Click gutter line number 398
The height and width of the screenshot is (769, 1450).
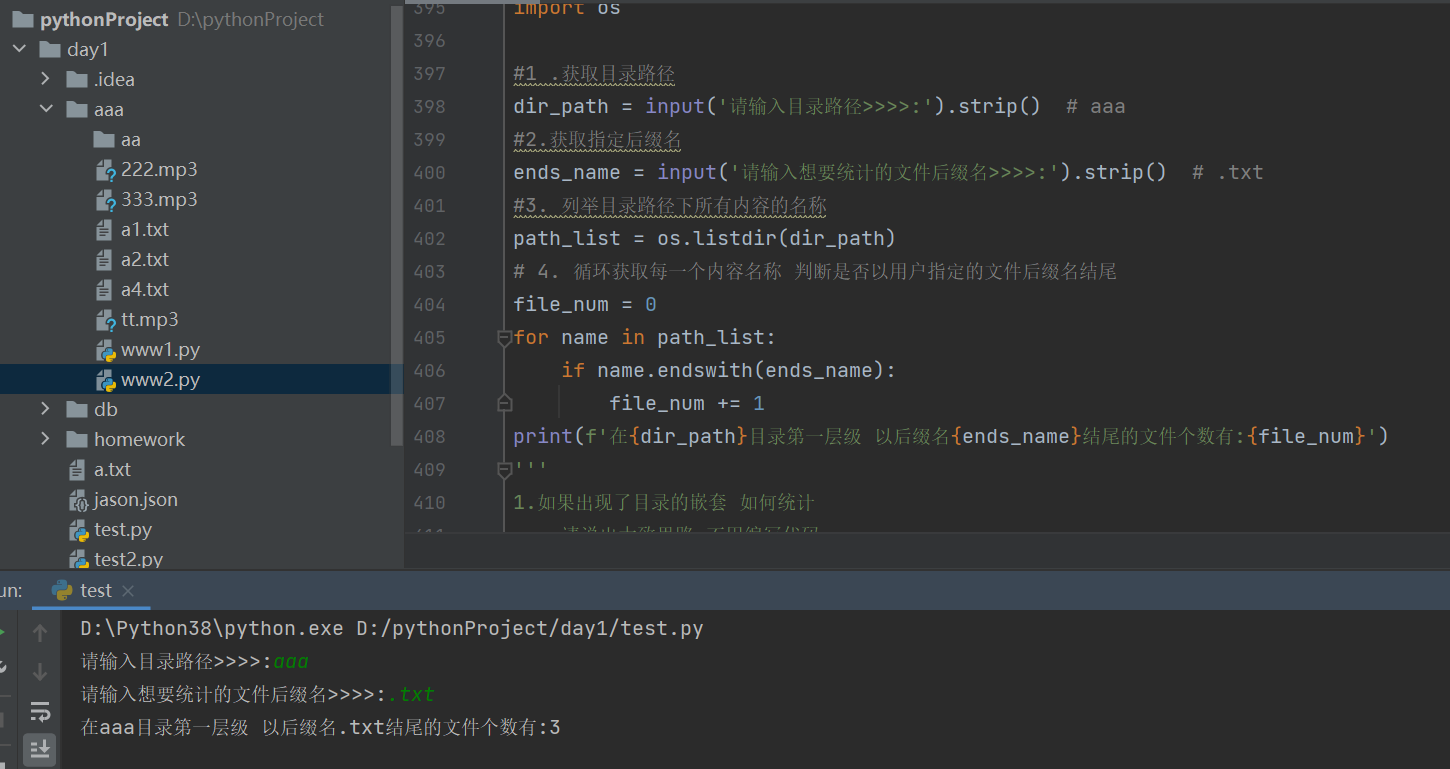[429, 107]
